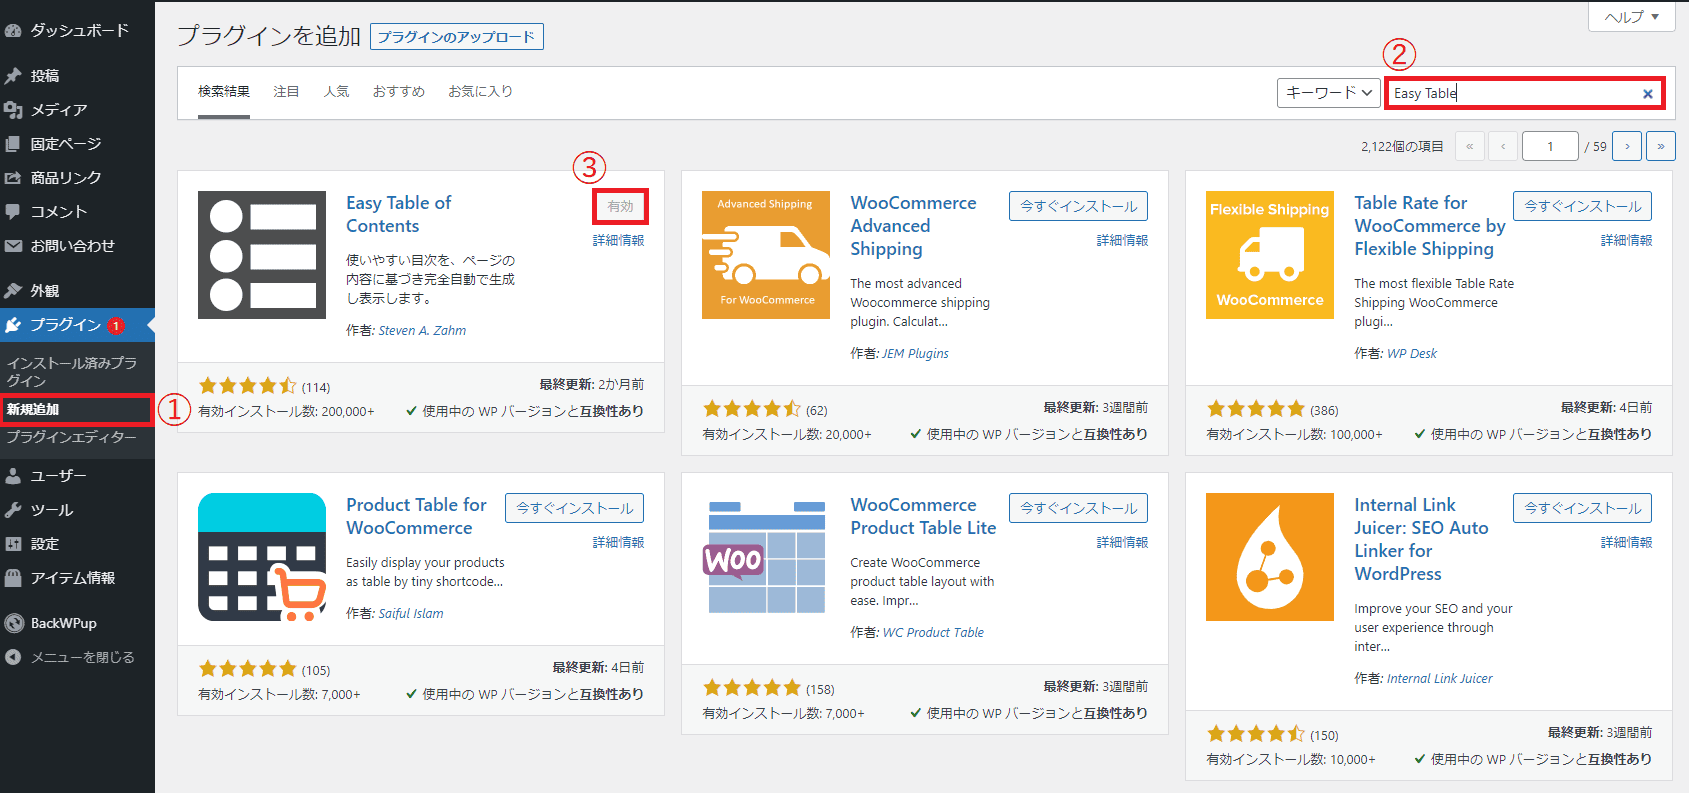This screenshot has height=793, width=1689.
Task: Click Internal Link Juicer plugin thumbnail
Action: pos(1270,557)
